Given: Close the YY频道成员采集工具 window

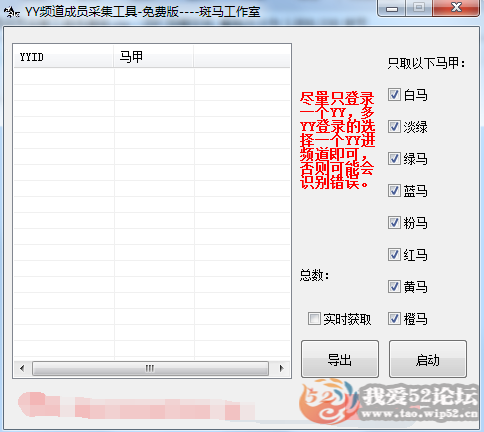Looking at the screenshot, I should [456, 8].
